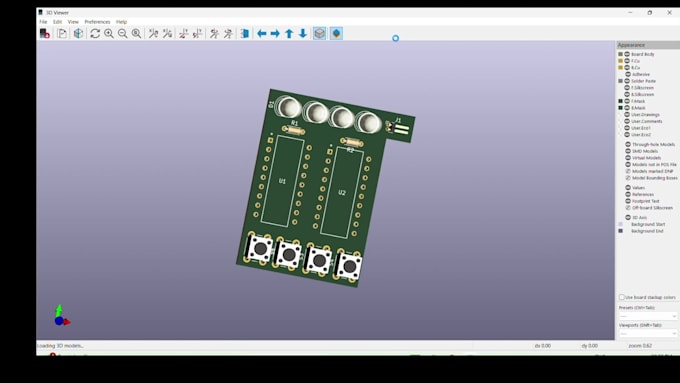
Task: Rotate board X clockwise icon
Action: tap(154, 33)
